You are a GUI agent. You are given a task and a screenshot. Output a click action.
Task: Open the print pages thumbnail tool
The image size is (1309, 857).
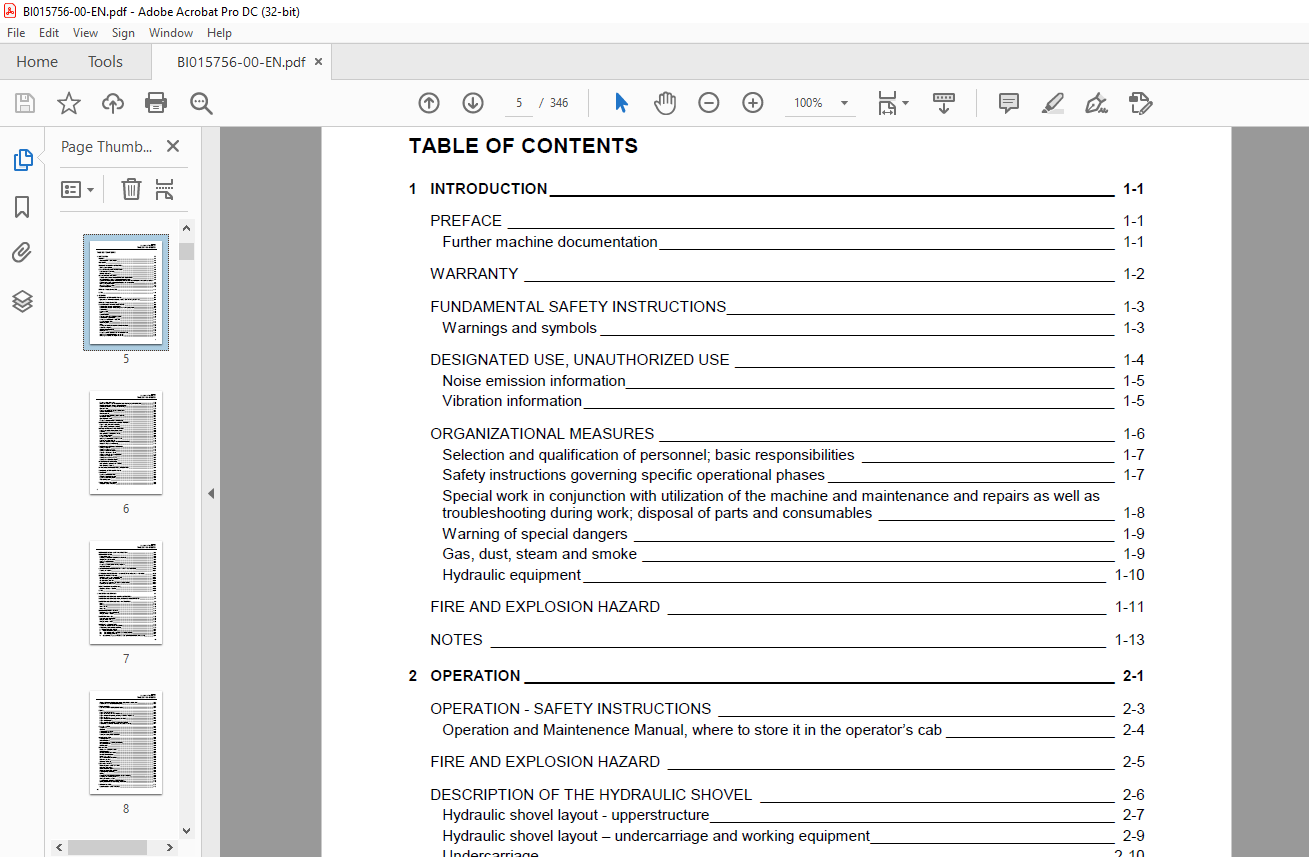coord(165,189)
